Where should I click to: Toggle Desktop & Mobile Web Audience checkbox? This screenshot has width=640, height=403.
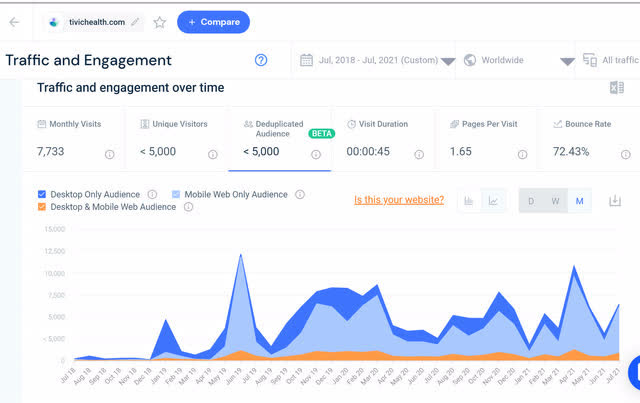(x=42, y=207)
